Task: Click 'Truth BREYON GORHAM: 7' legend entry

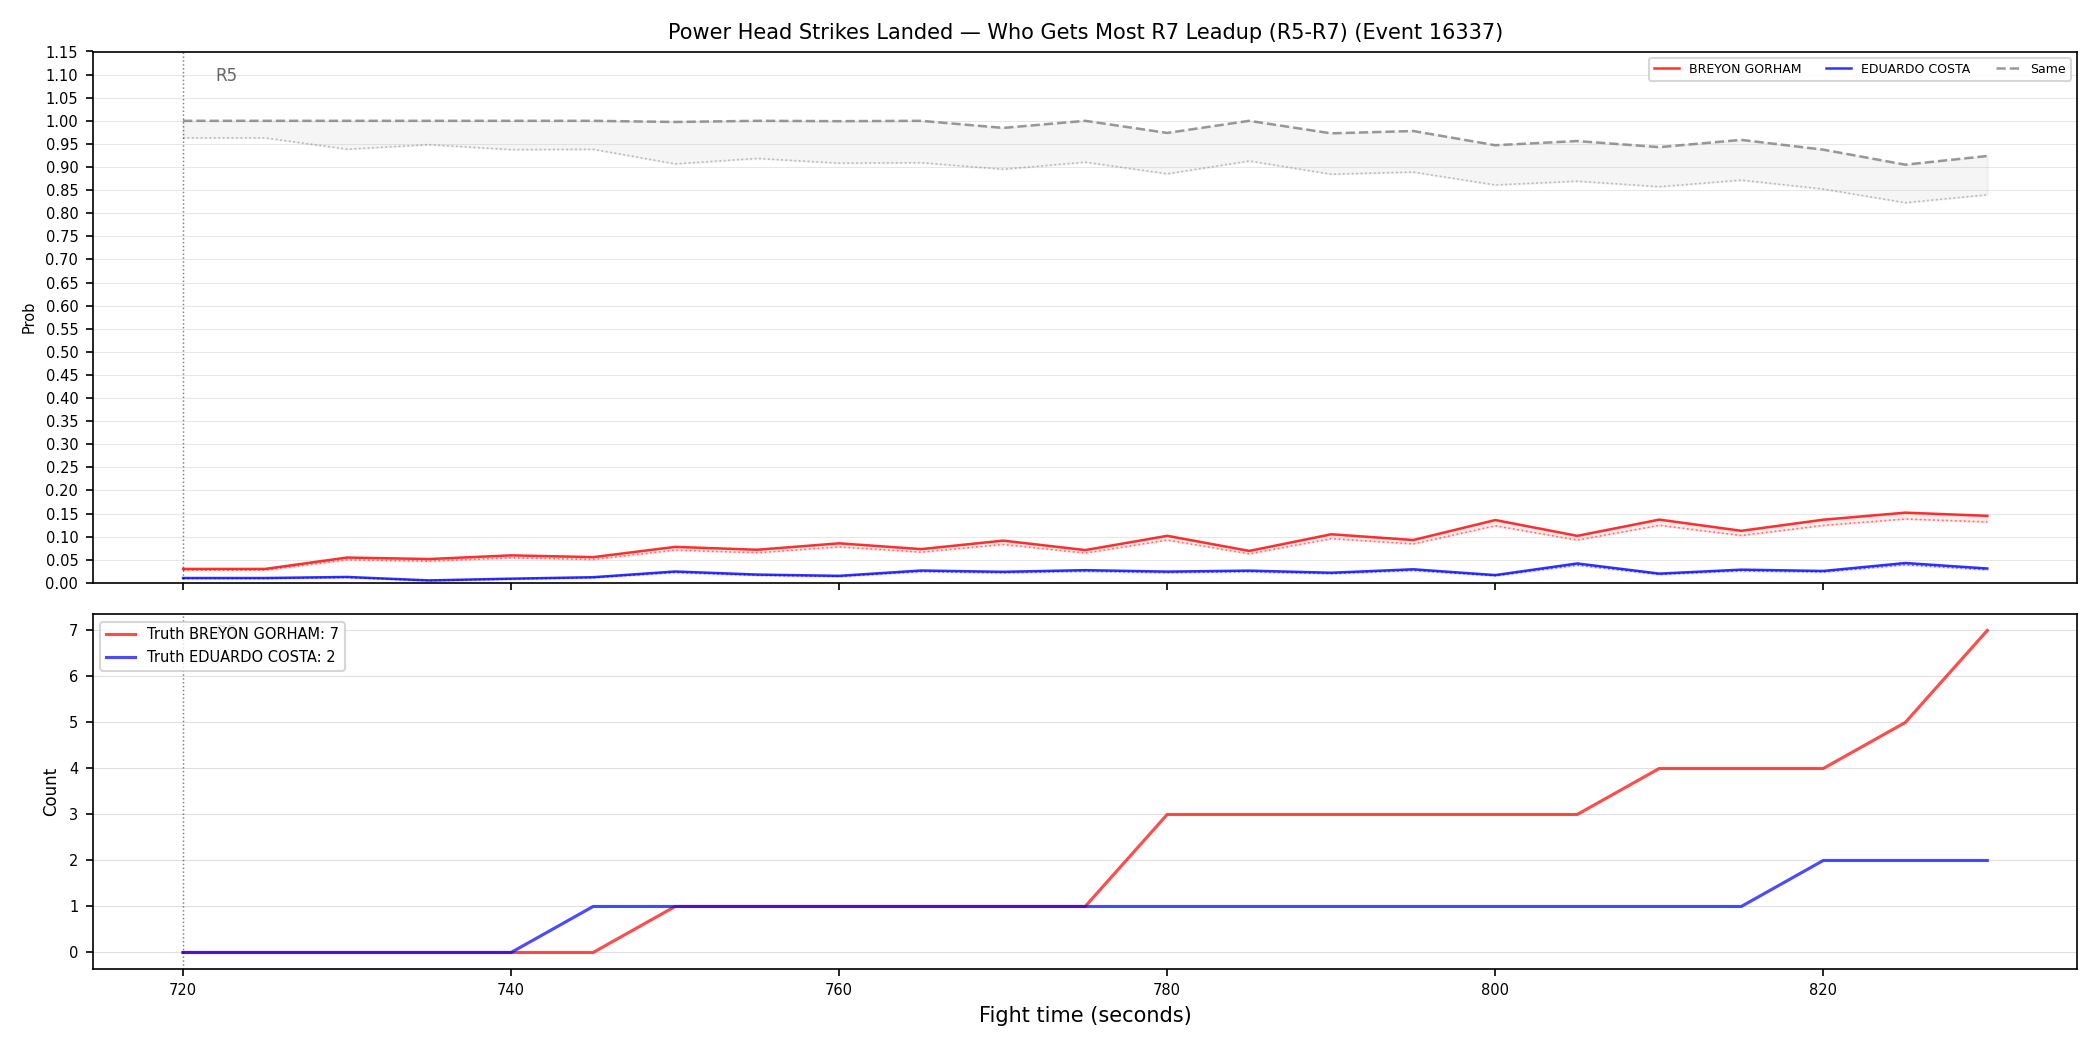Action: (x=222, y=634)
